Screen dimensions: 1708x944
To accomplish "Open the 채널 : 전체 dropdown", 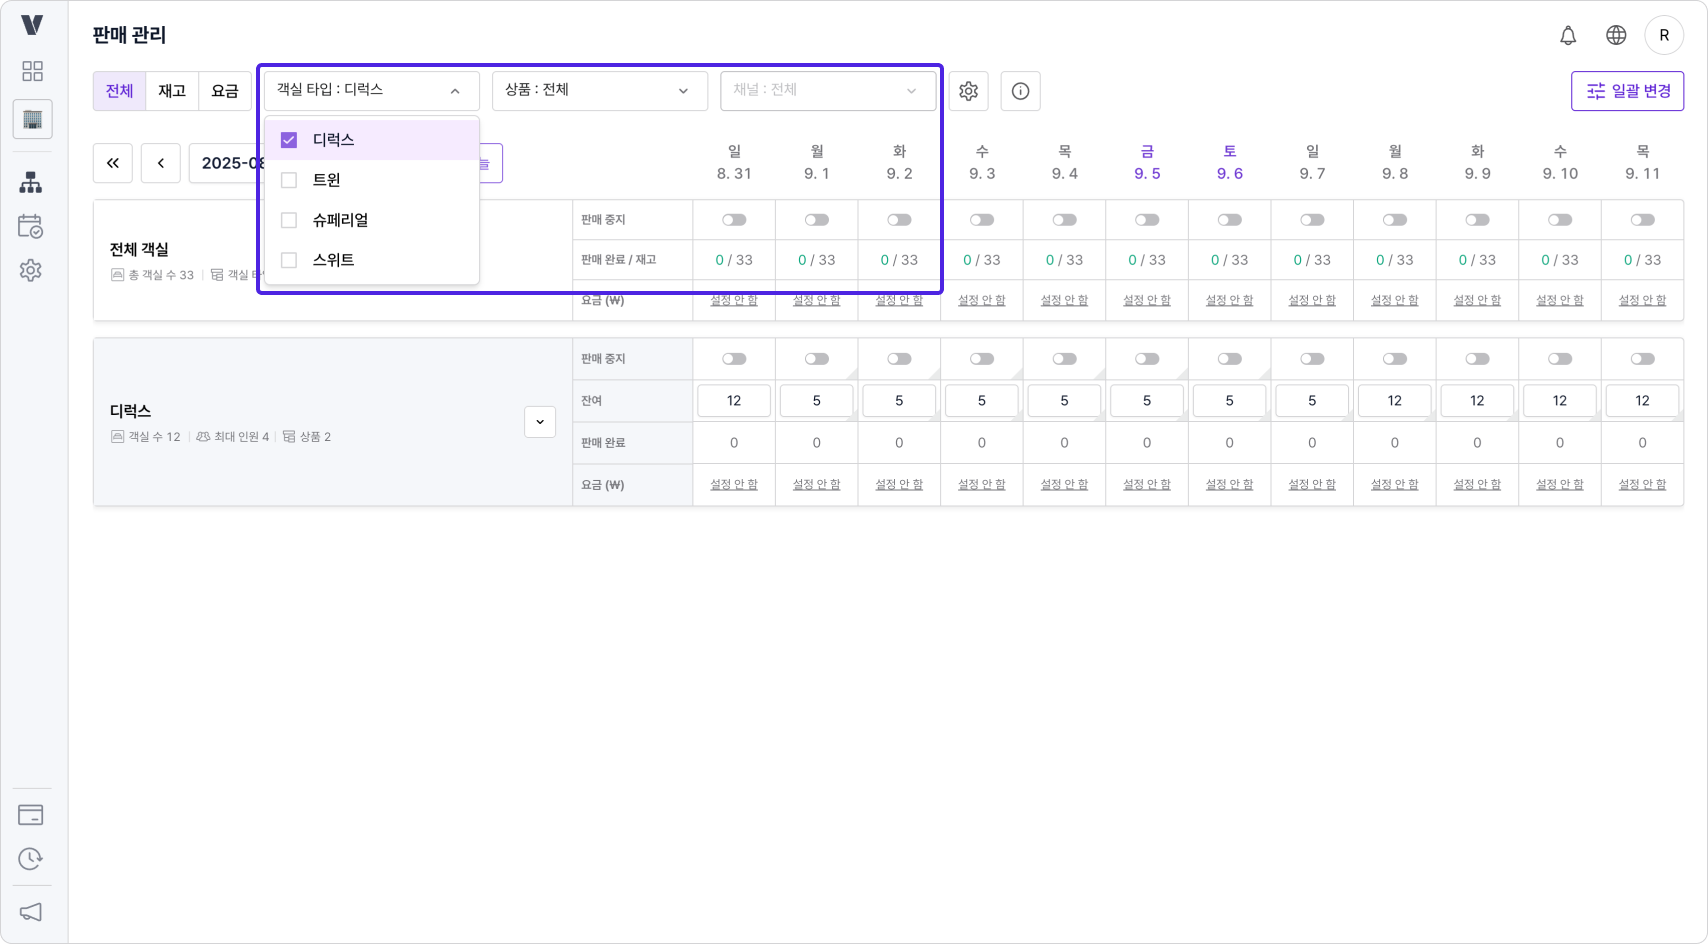I will point(828,91).
